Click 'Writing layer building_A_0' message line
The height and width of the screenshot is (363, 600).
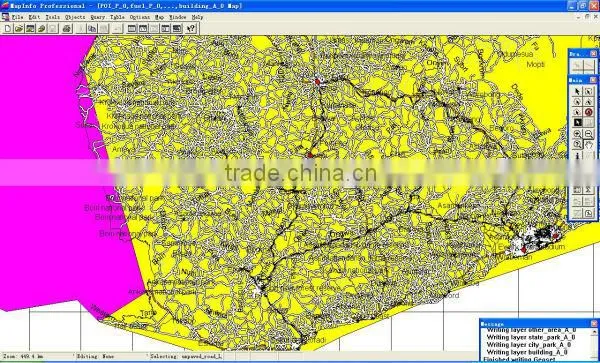click(x=527, y=352)
